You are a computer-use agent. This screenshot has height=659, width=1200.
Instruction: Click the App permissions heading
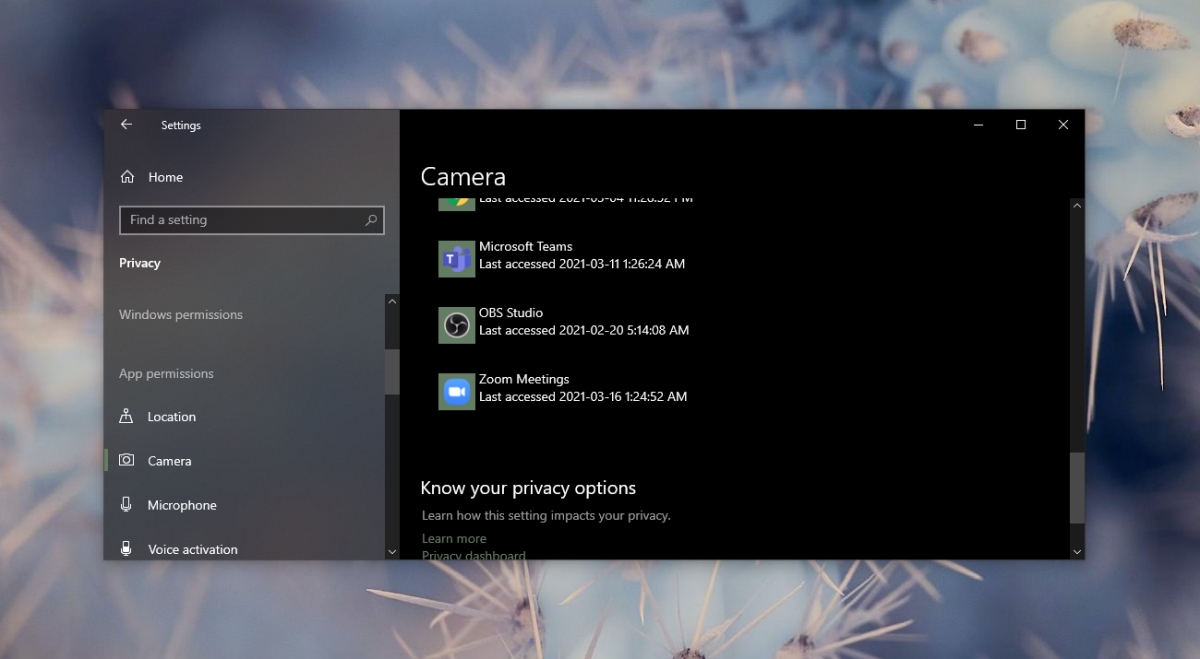pos(166,373)
